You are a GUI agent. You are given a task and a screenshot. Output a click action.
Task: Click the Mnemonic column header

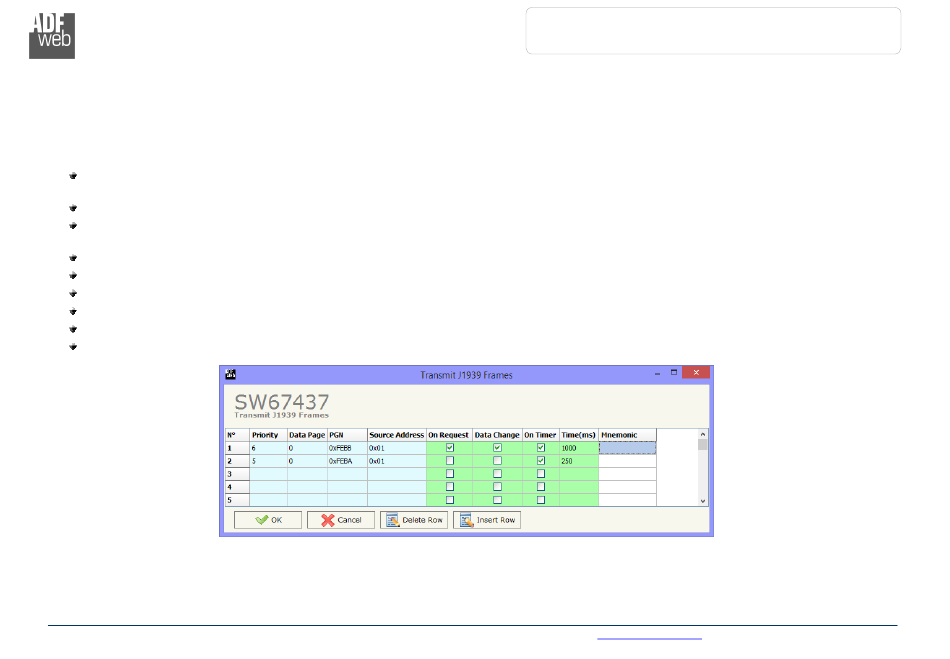[627, 435]
